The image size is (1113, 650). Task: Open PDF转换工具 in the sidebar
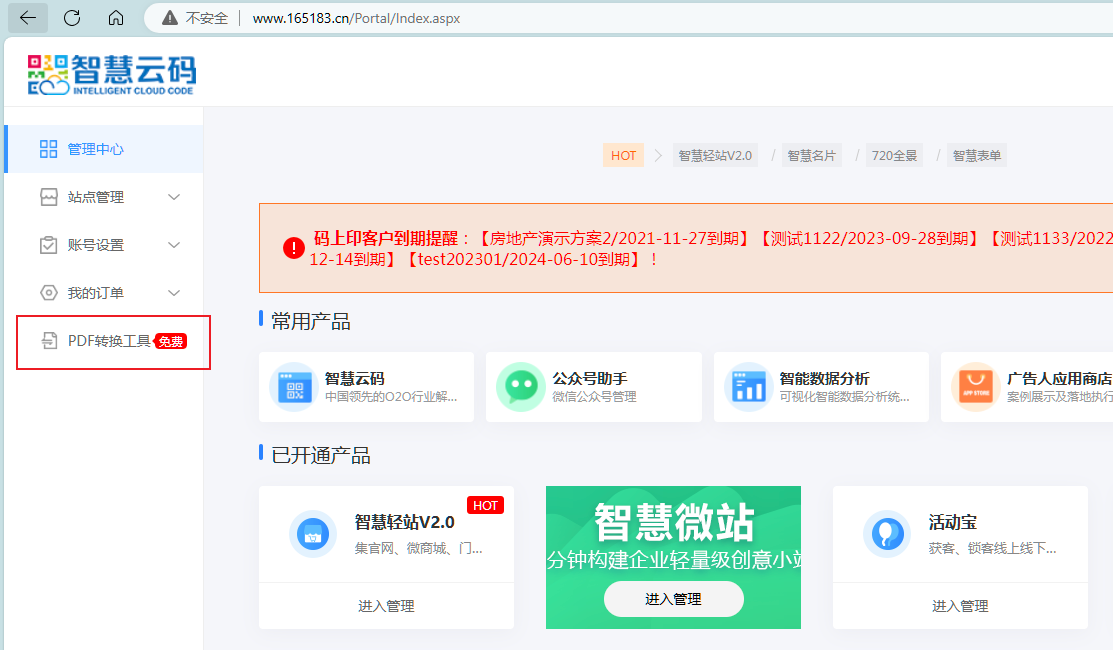click(109, 341)
